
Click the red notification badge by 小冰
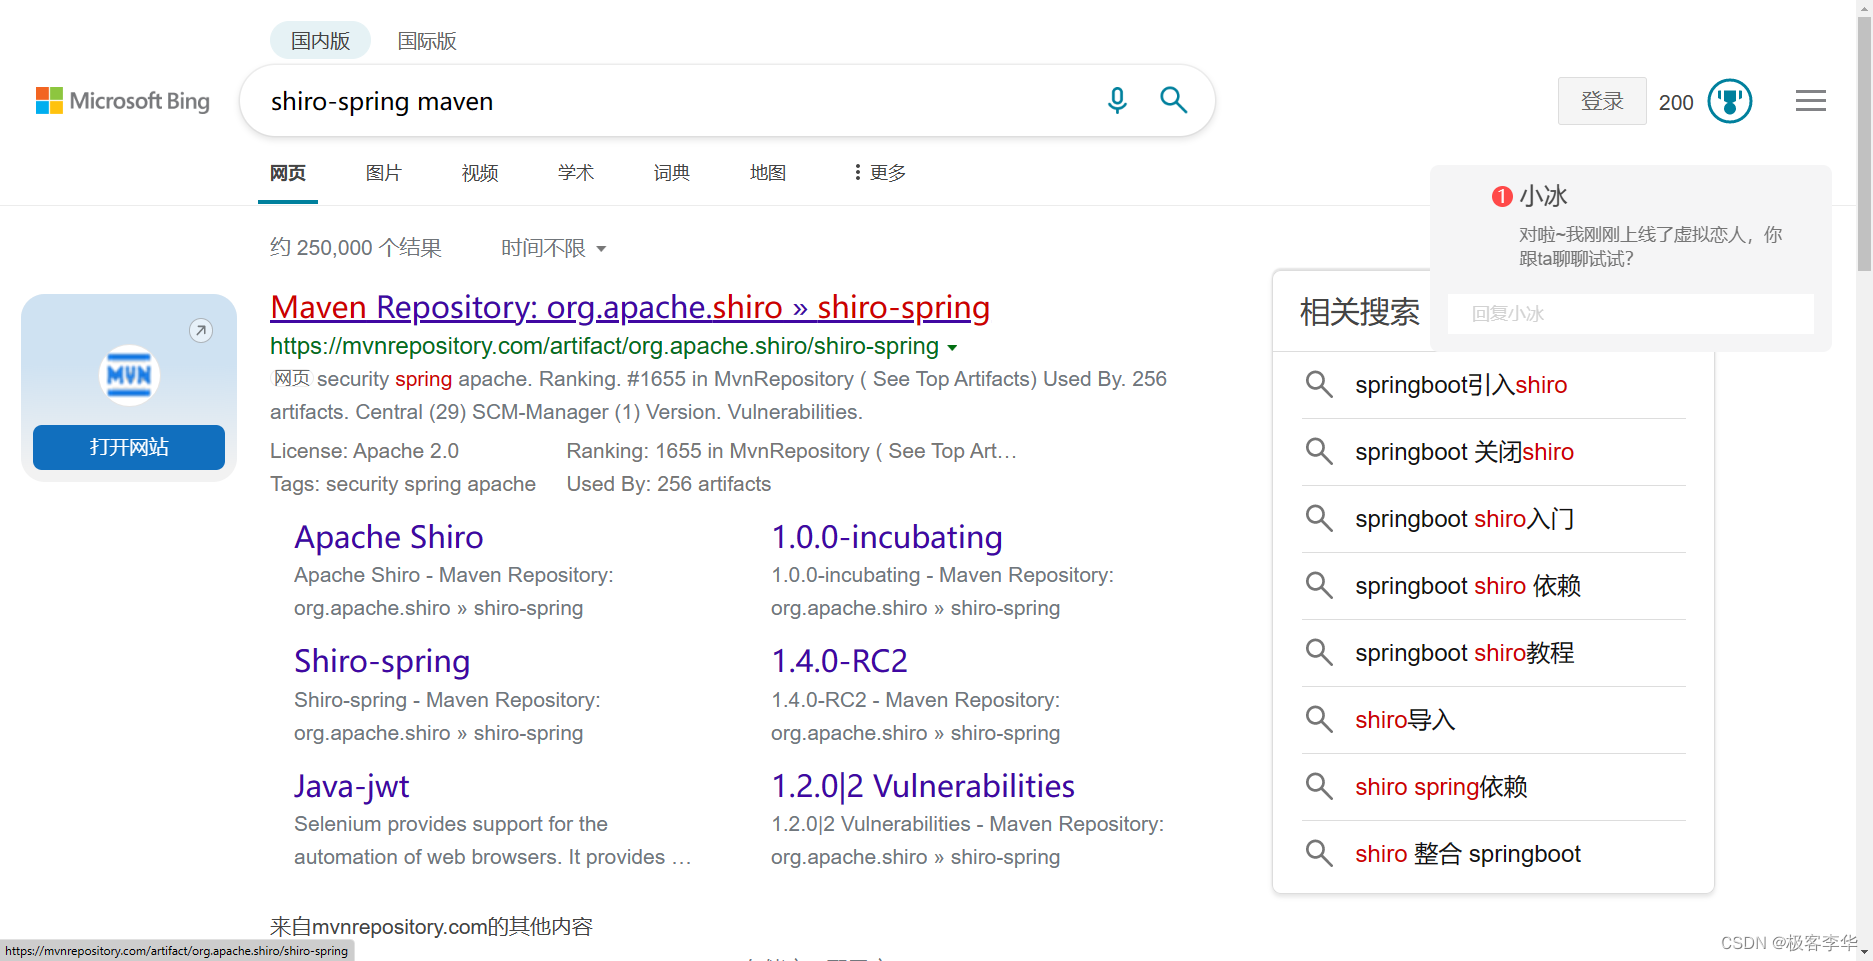tap(1502, 196)
